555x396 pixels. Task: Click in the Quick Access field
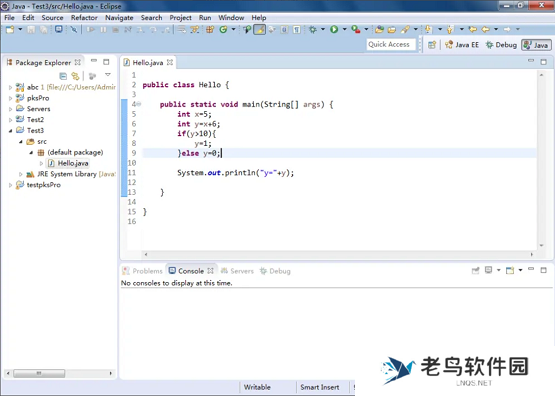391,45
